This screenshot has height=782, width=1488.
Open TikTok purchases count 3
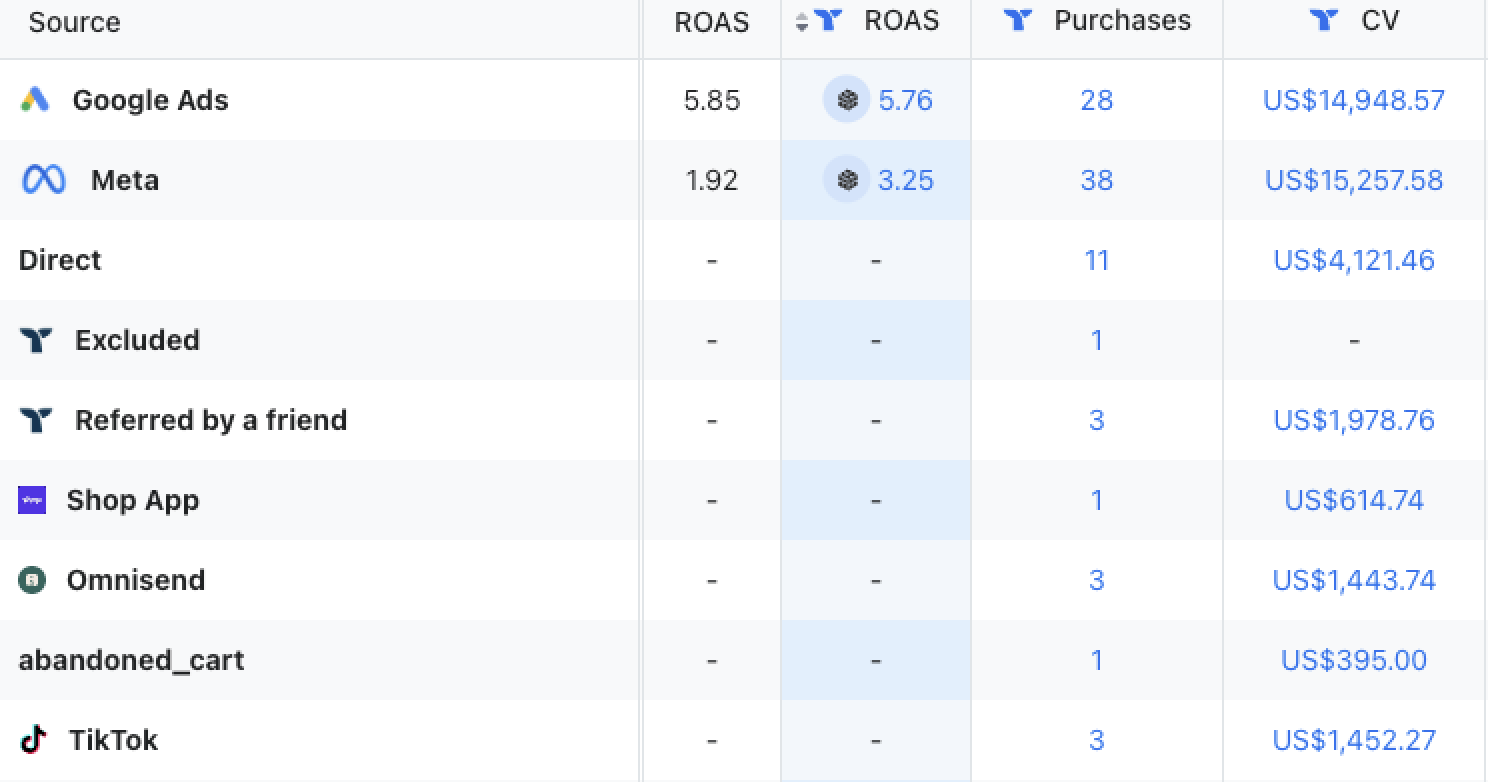click(x=1097, y=740)
